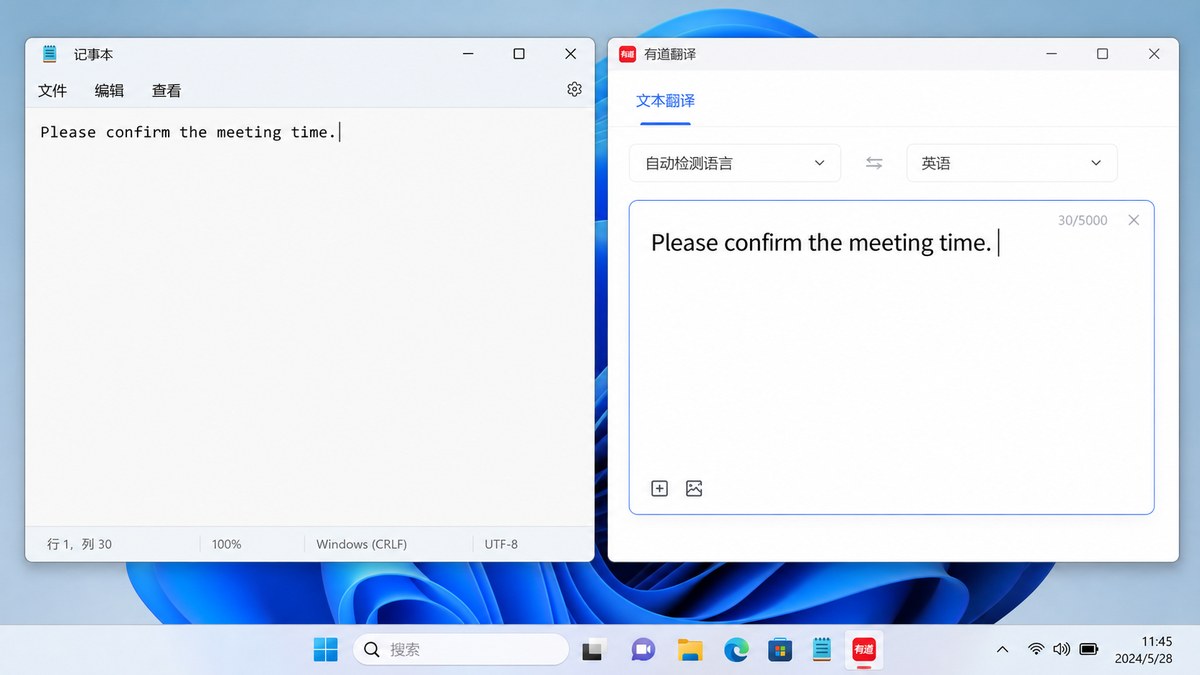Click the image translation icon
This screenshot has width=1200, height=675.
click(694, 488)
